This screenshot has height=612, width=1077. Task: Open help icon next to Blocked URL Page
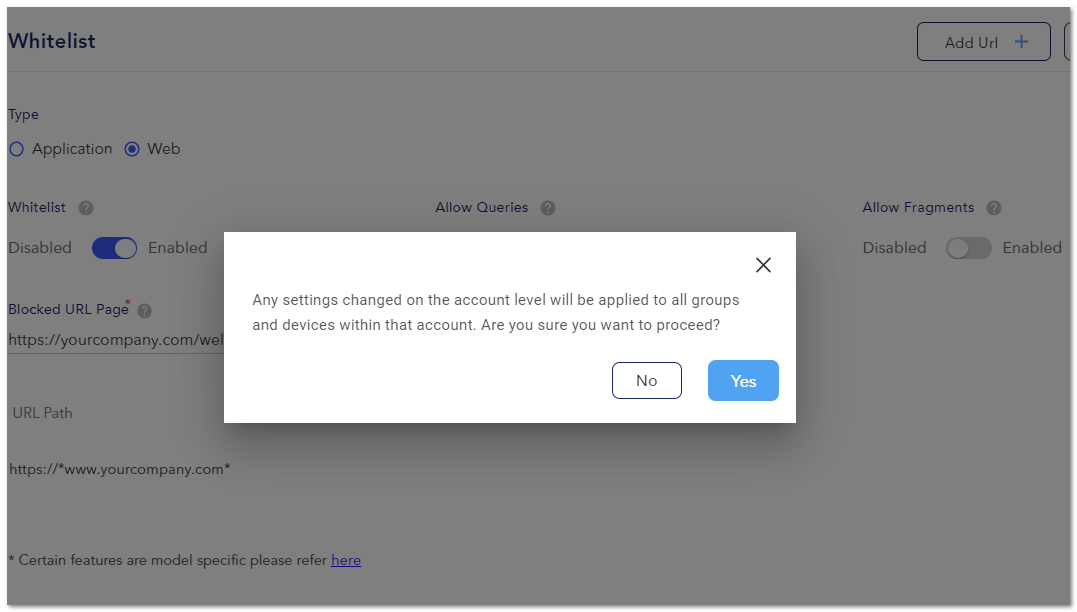[x=144, y=311]
